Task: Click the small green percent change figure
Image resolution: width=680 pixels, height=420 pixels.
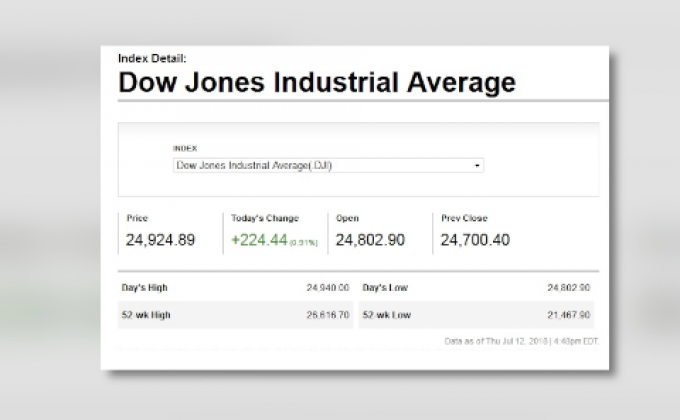Action: (x=304, y=243)
